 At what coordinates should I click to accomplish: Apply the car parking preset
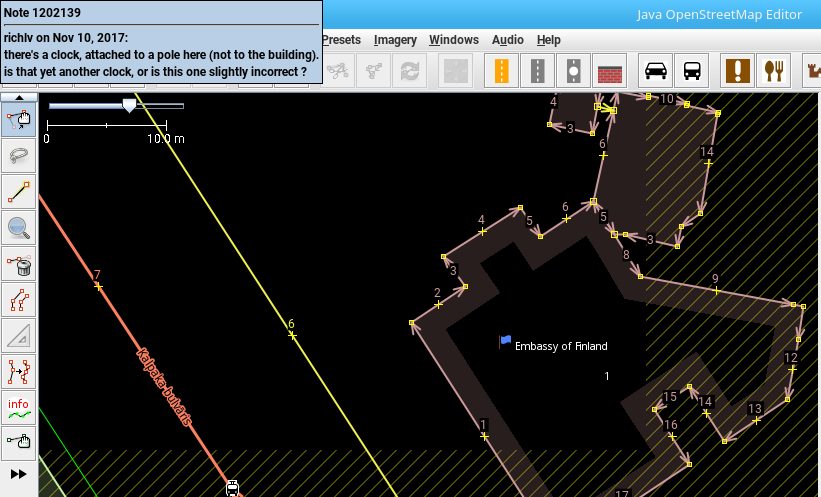tap(655, 71)
